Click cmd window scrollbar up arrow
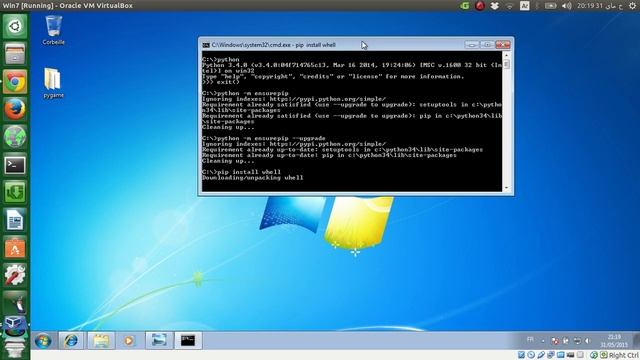The width and height of the screenshot is (640, 360). click(507, 55)
